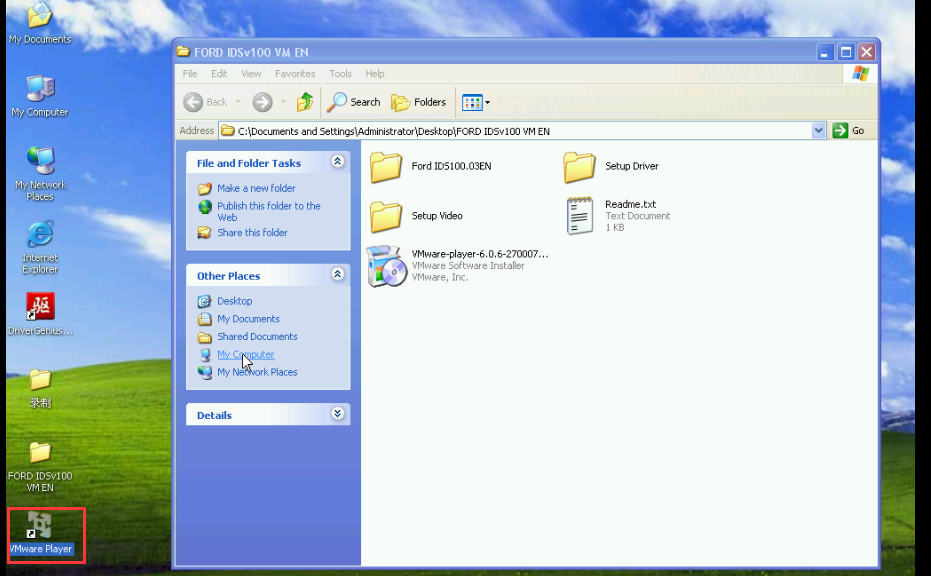Maximize the FORD IDSv100 VM EN window

(x=846, y=52)
